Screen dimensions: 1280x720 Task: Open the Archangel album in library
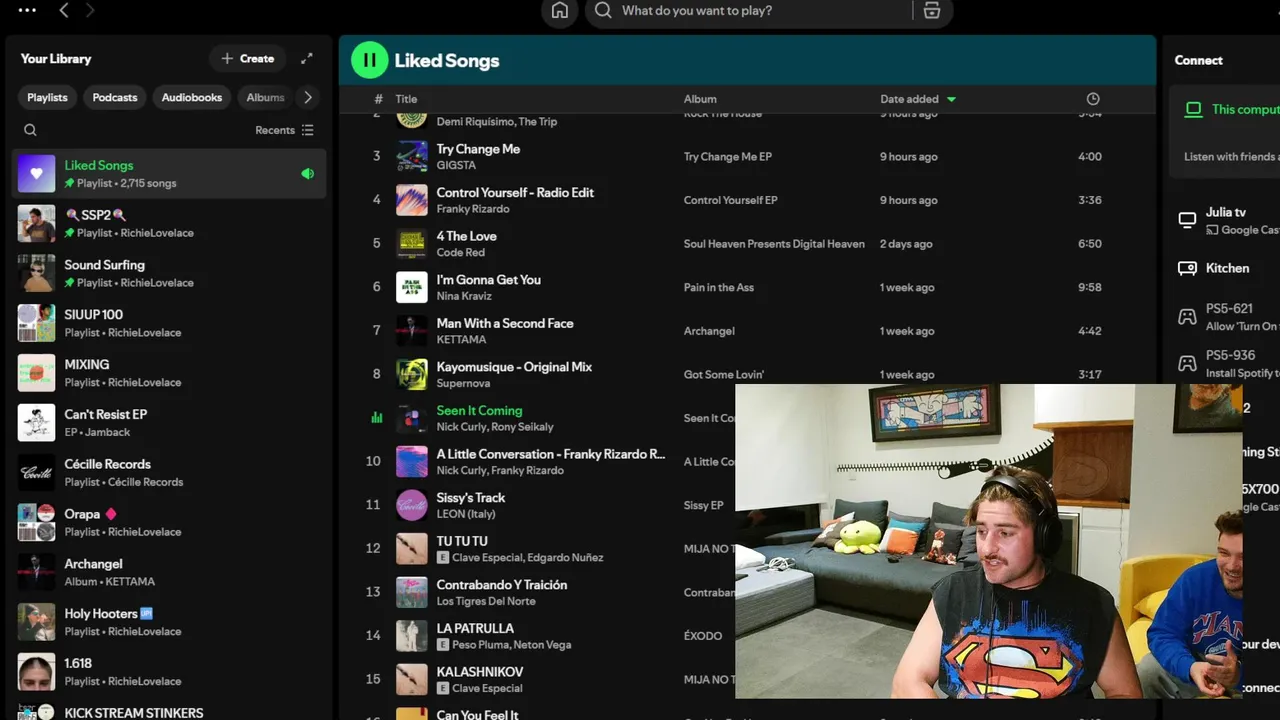(169, 572)
